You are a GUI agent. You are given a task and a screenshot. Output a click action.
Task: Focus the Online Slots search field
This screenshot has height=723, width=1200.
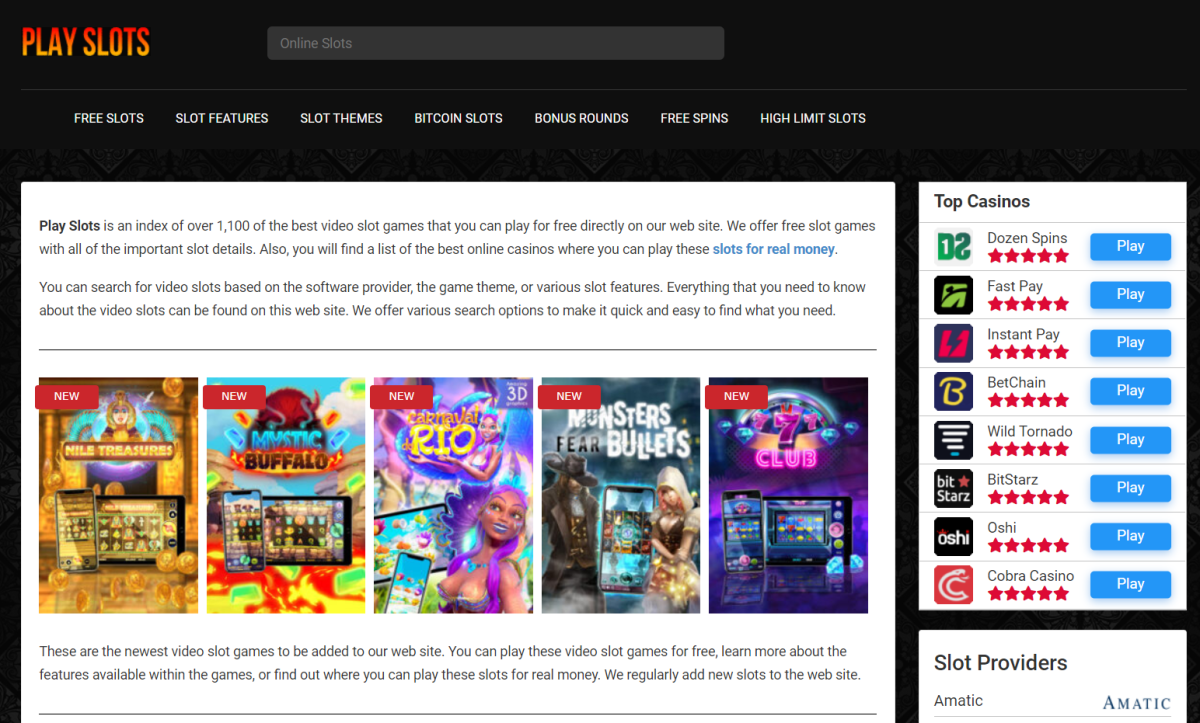click(495, 43)
